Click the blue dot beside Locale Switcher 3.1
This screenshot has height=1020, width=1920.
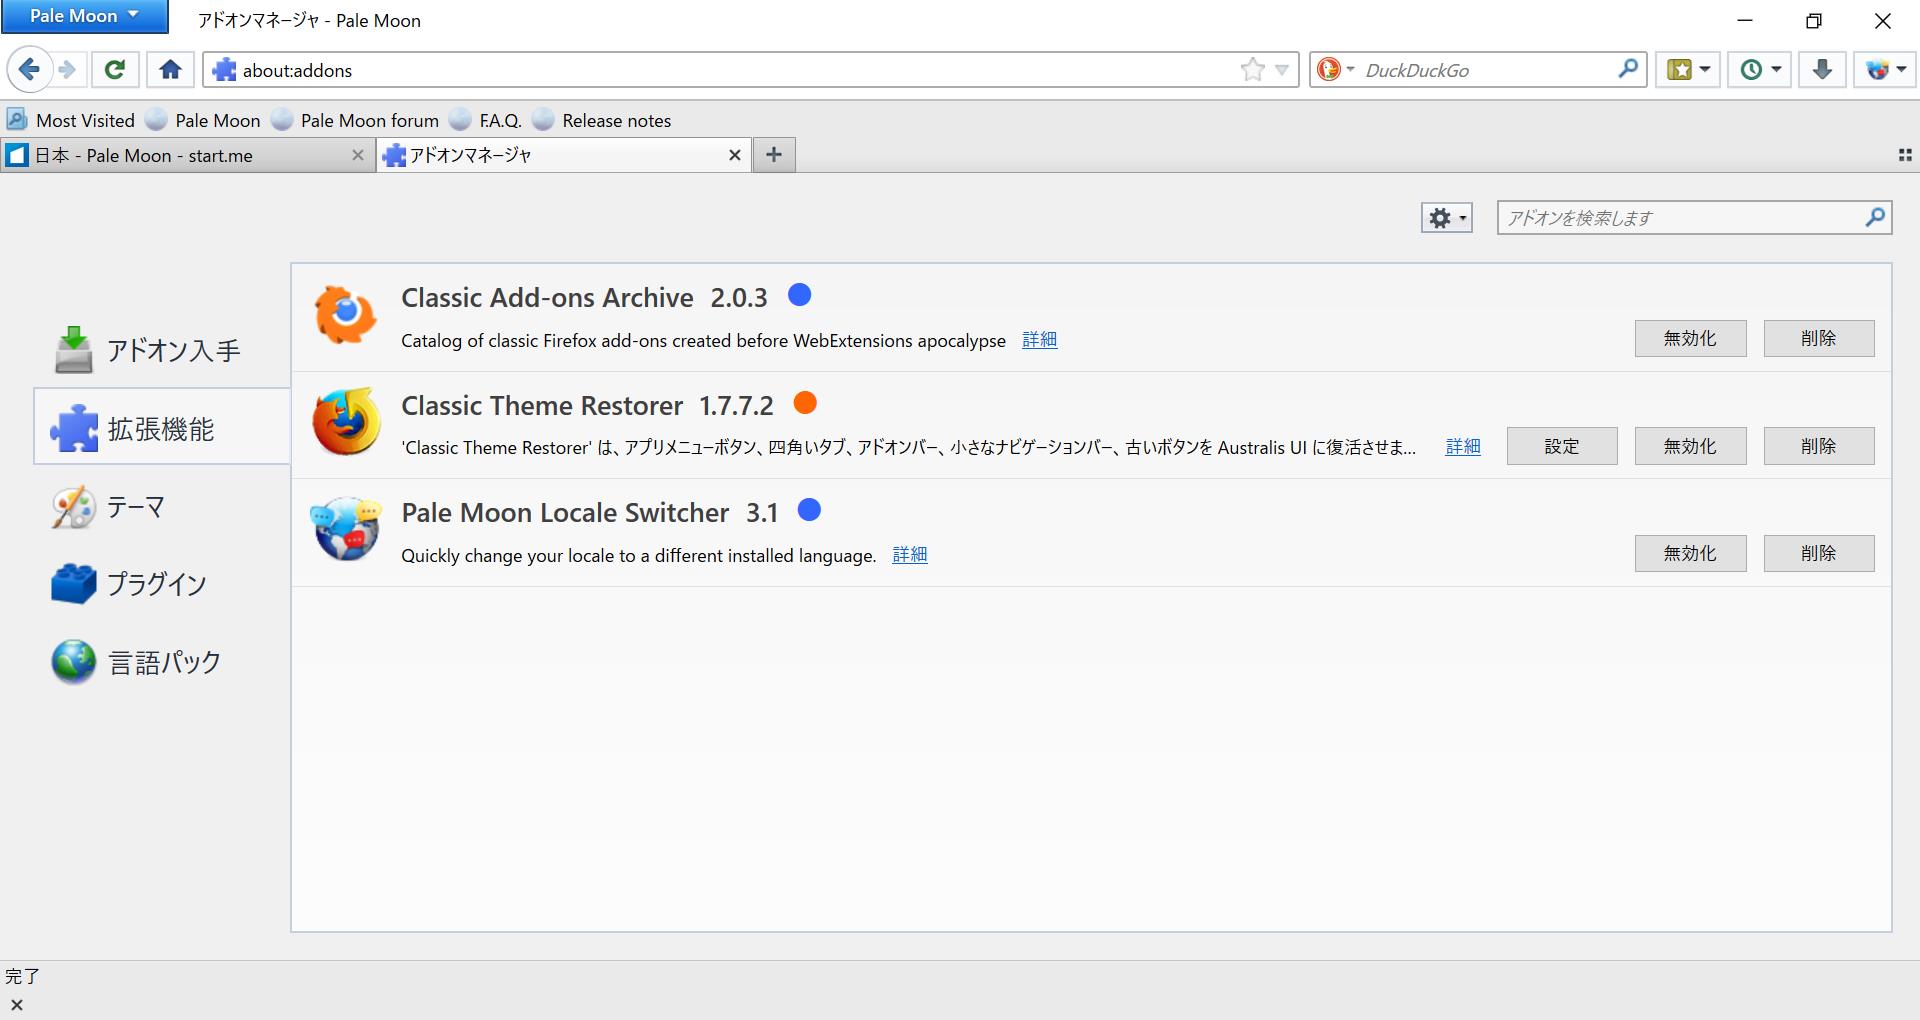pyautogui.click(x=809, y=510)
